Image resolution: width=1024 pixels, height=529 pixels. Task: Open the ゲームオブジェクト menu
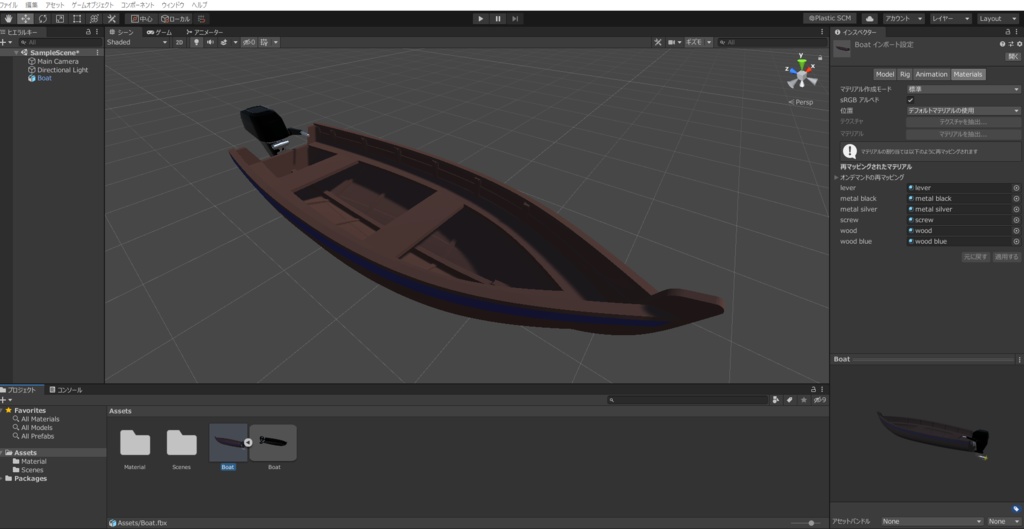[93, 5]
